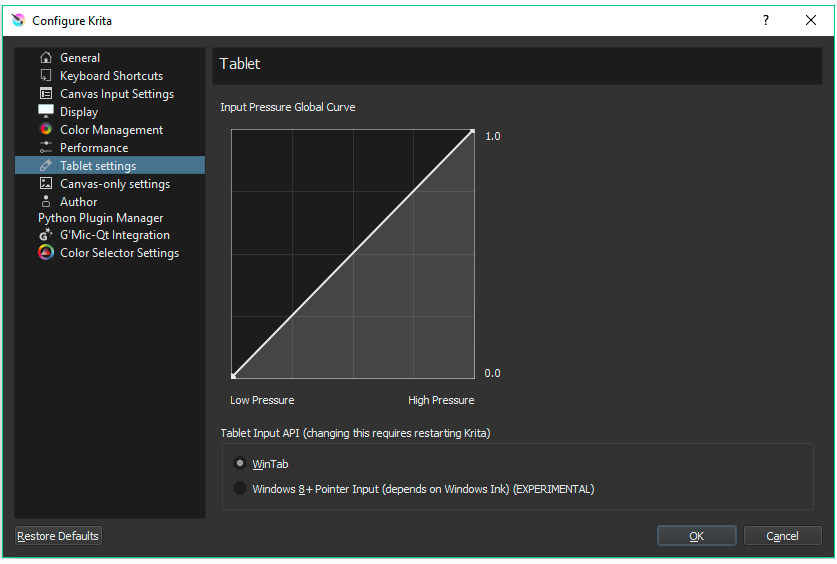The image size is (837, 564).
Task: Click the Canvas Input Settings icon
Action: click(x=46, y=93)
